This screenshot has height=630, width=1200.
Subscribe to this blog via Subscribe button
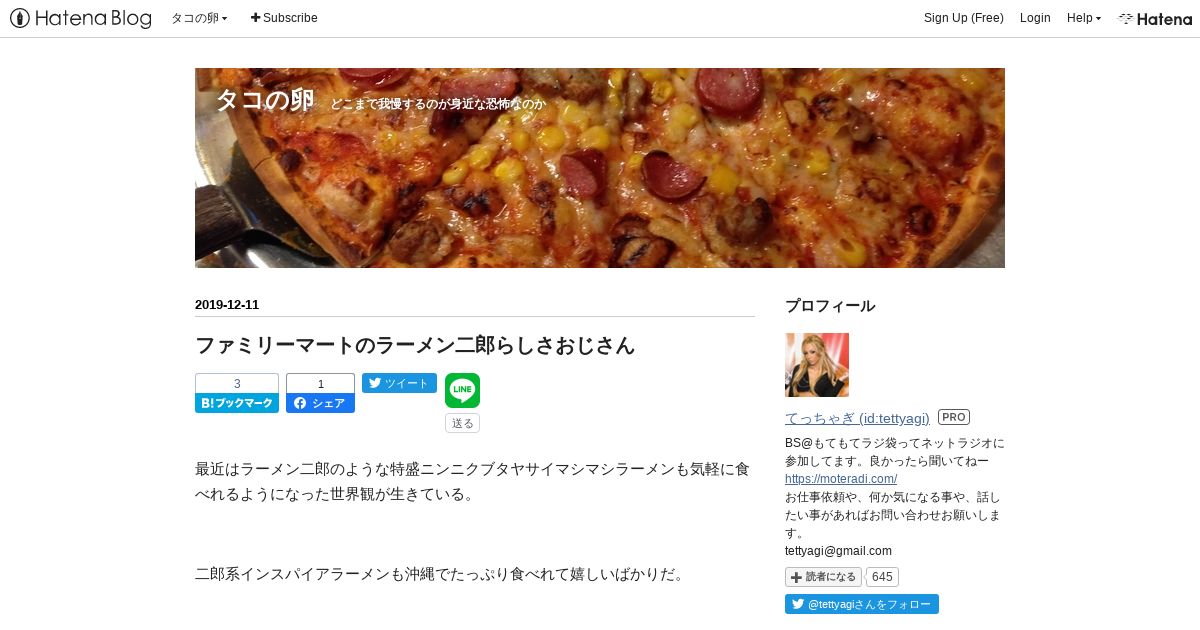(284, 18)
